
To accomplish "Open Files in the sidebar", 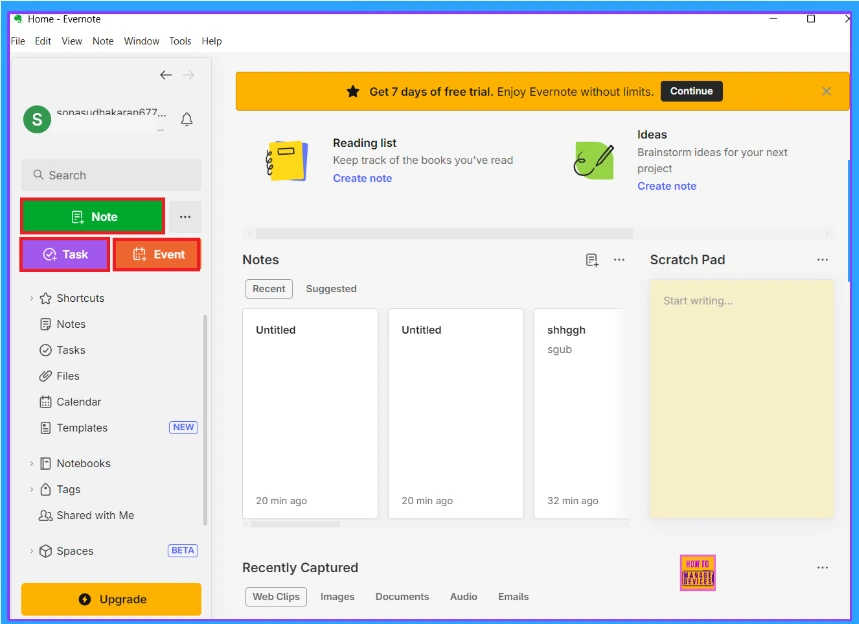I will (67, 376).
